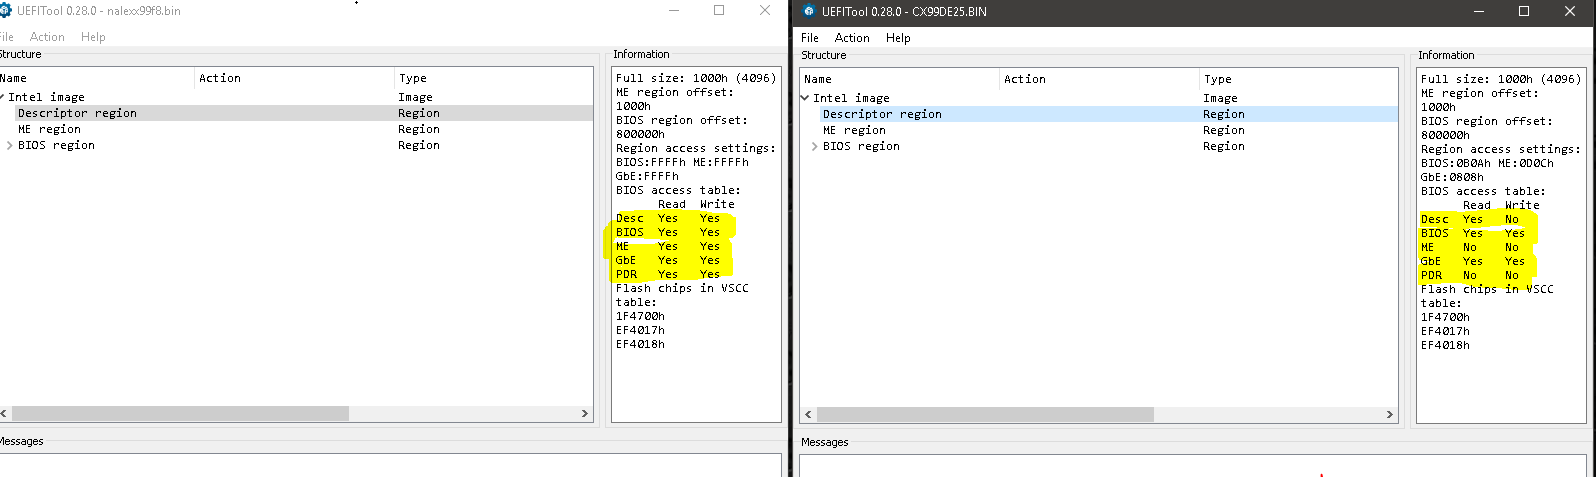Click Type column header in nalexx99f8.bin window
This screenshot has width=1596, height=477.
point(493,78)
